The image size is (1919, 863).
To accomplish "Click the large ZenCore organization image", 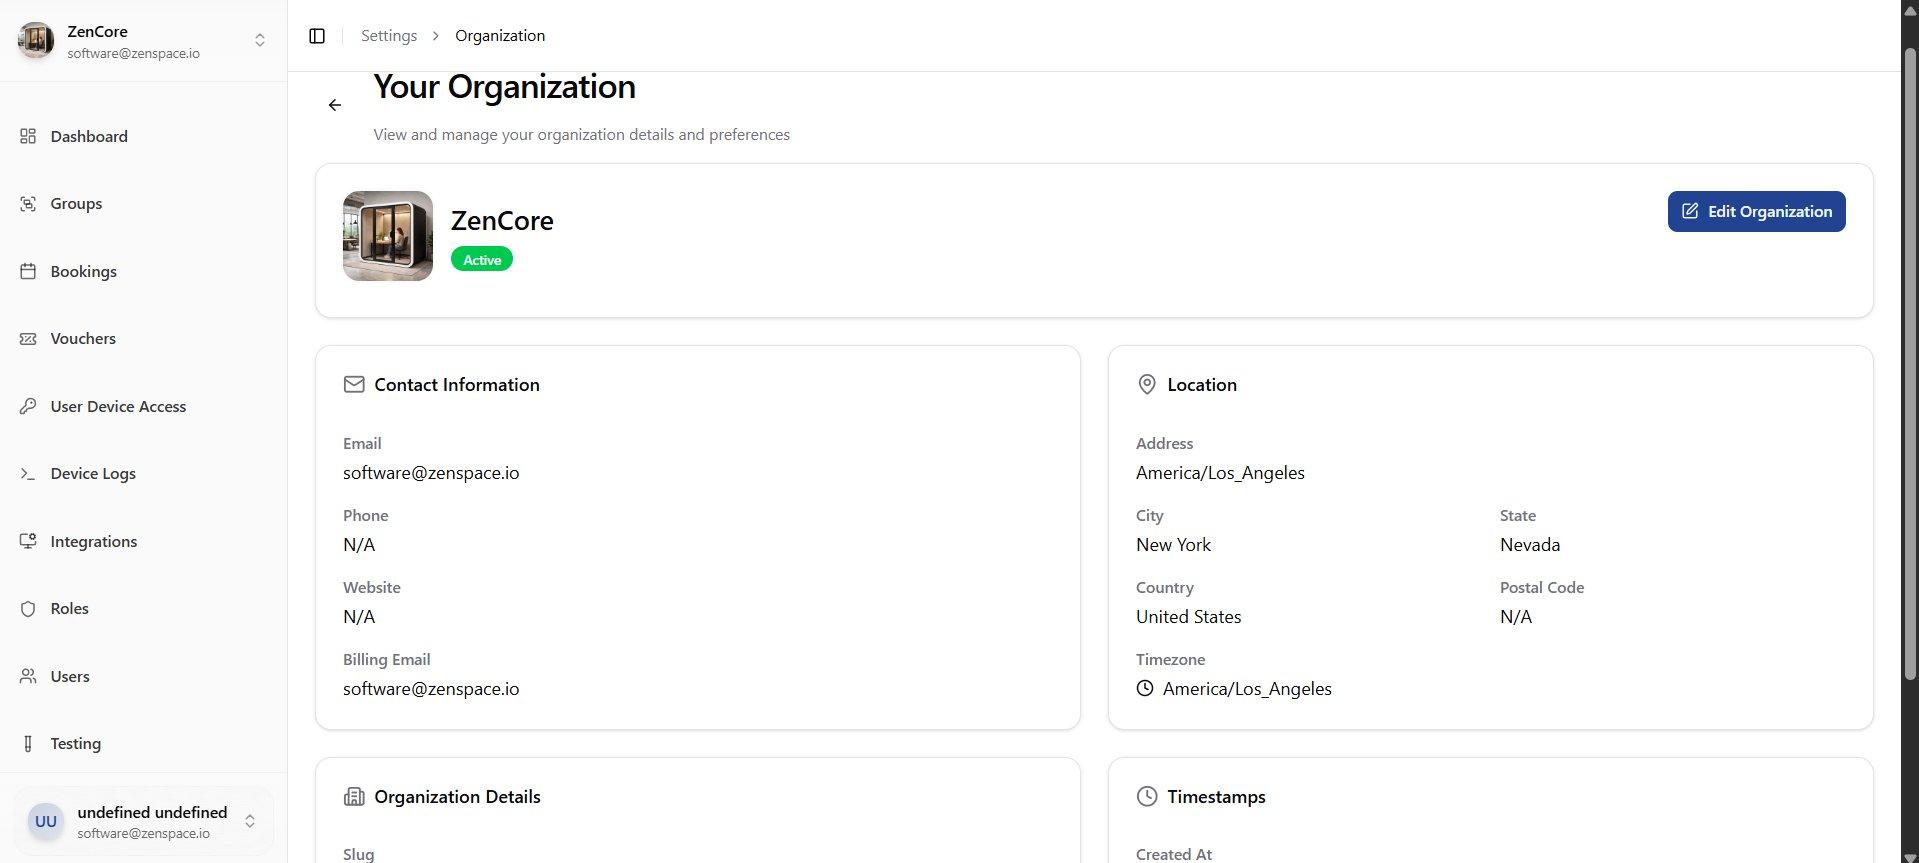I will [x=388, y=236].
